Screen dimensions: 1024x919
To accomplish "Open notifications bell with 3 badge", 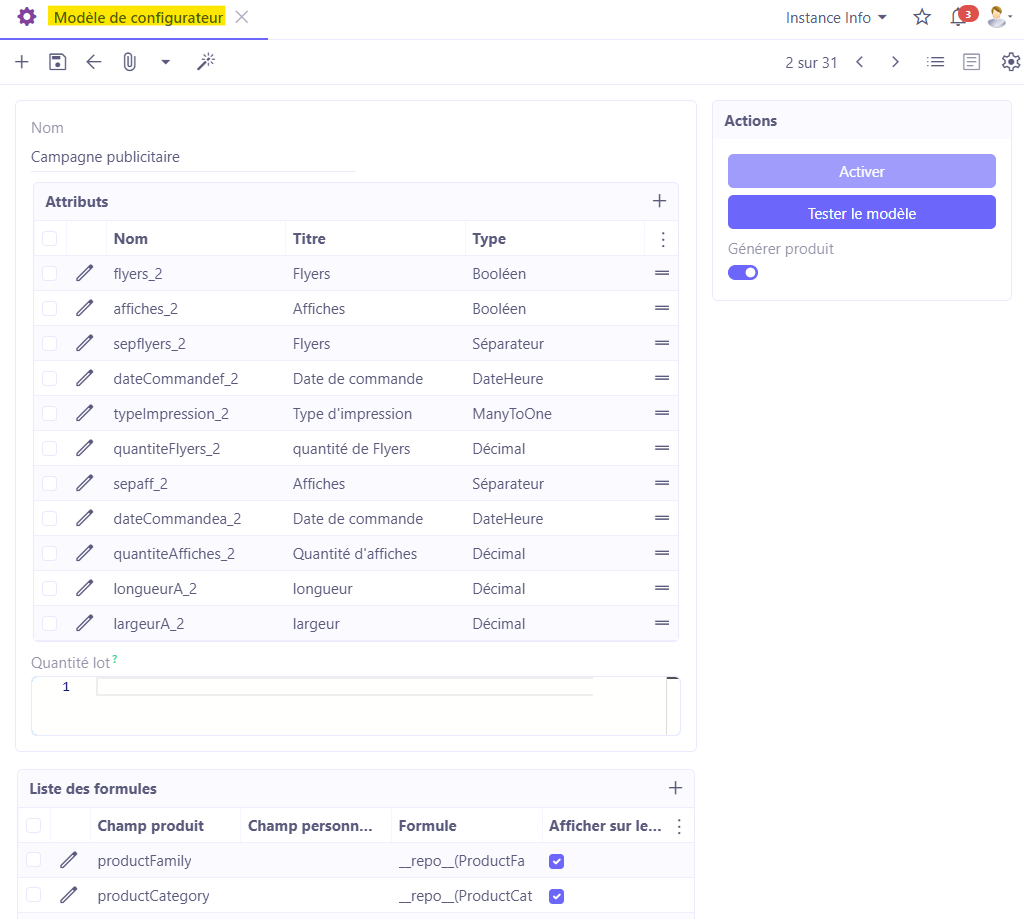I will tap(961, 16).
